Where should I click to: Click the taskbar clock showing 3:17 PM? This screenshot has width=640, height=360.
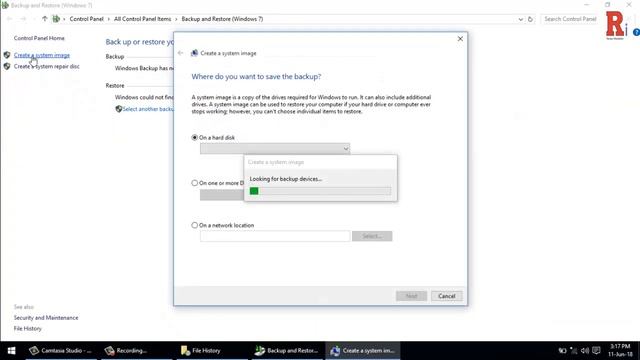pos(620,351)
